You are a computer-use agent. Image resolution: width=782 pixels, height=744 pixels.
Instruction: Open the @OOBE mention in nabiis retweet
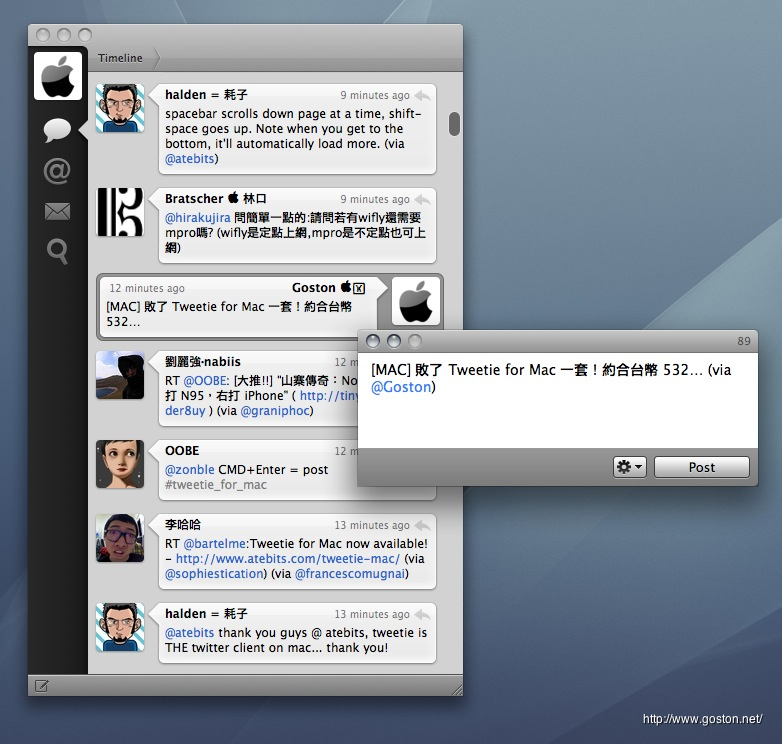tap(204, 380)
